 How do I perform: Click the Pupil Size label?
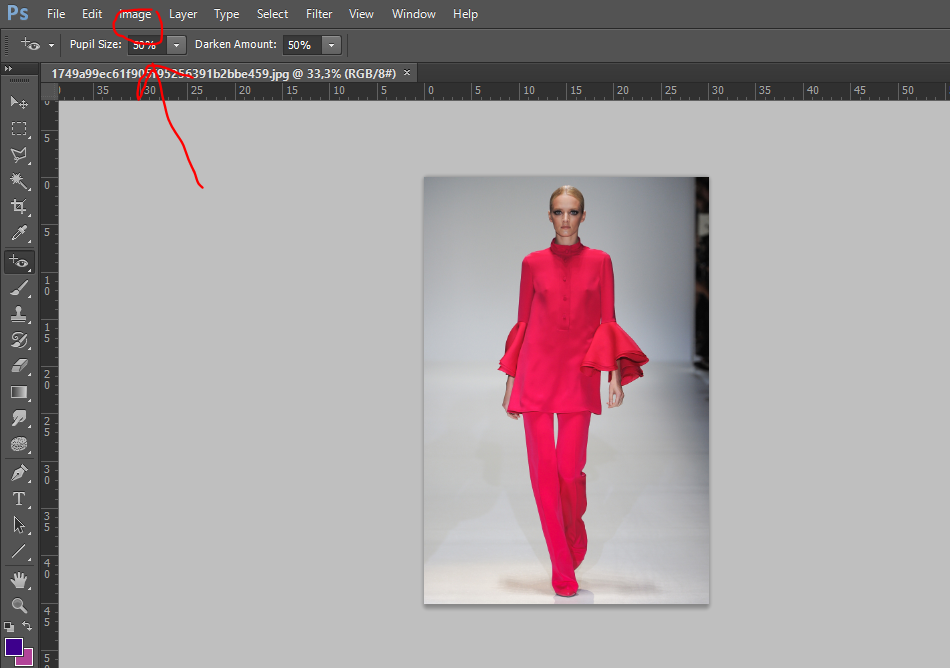(96, 44)
